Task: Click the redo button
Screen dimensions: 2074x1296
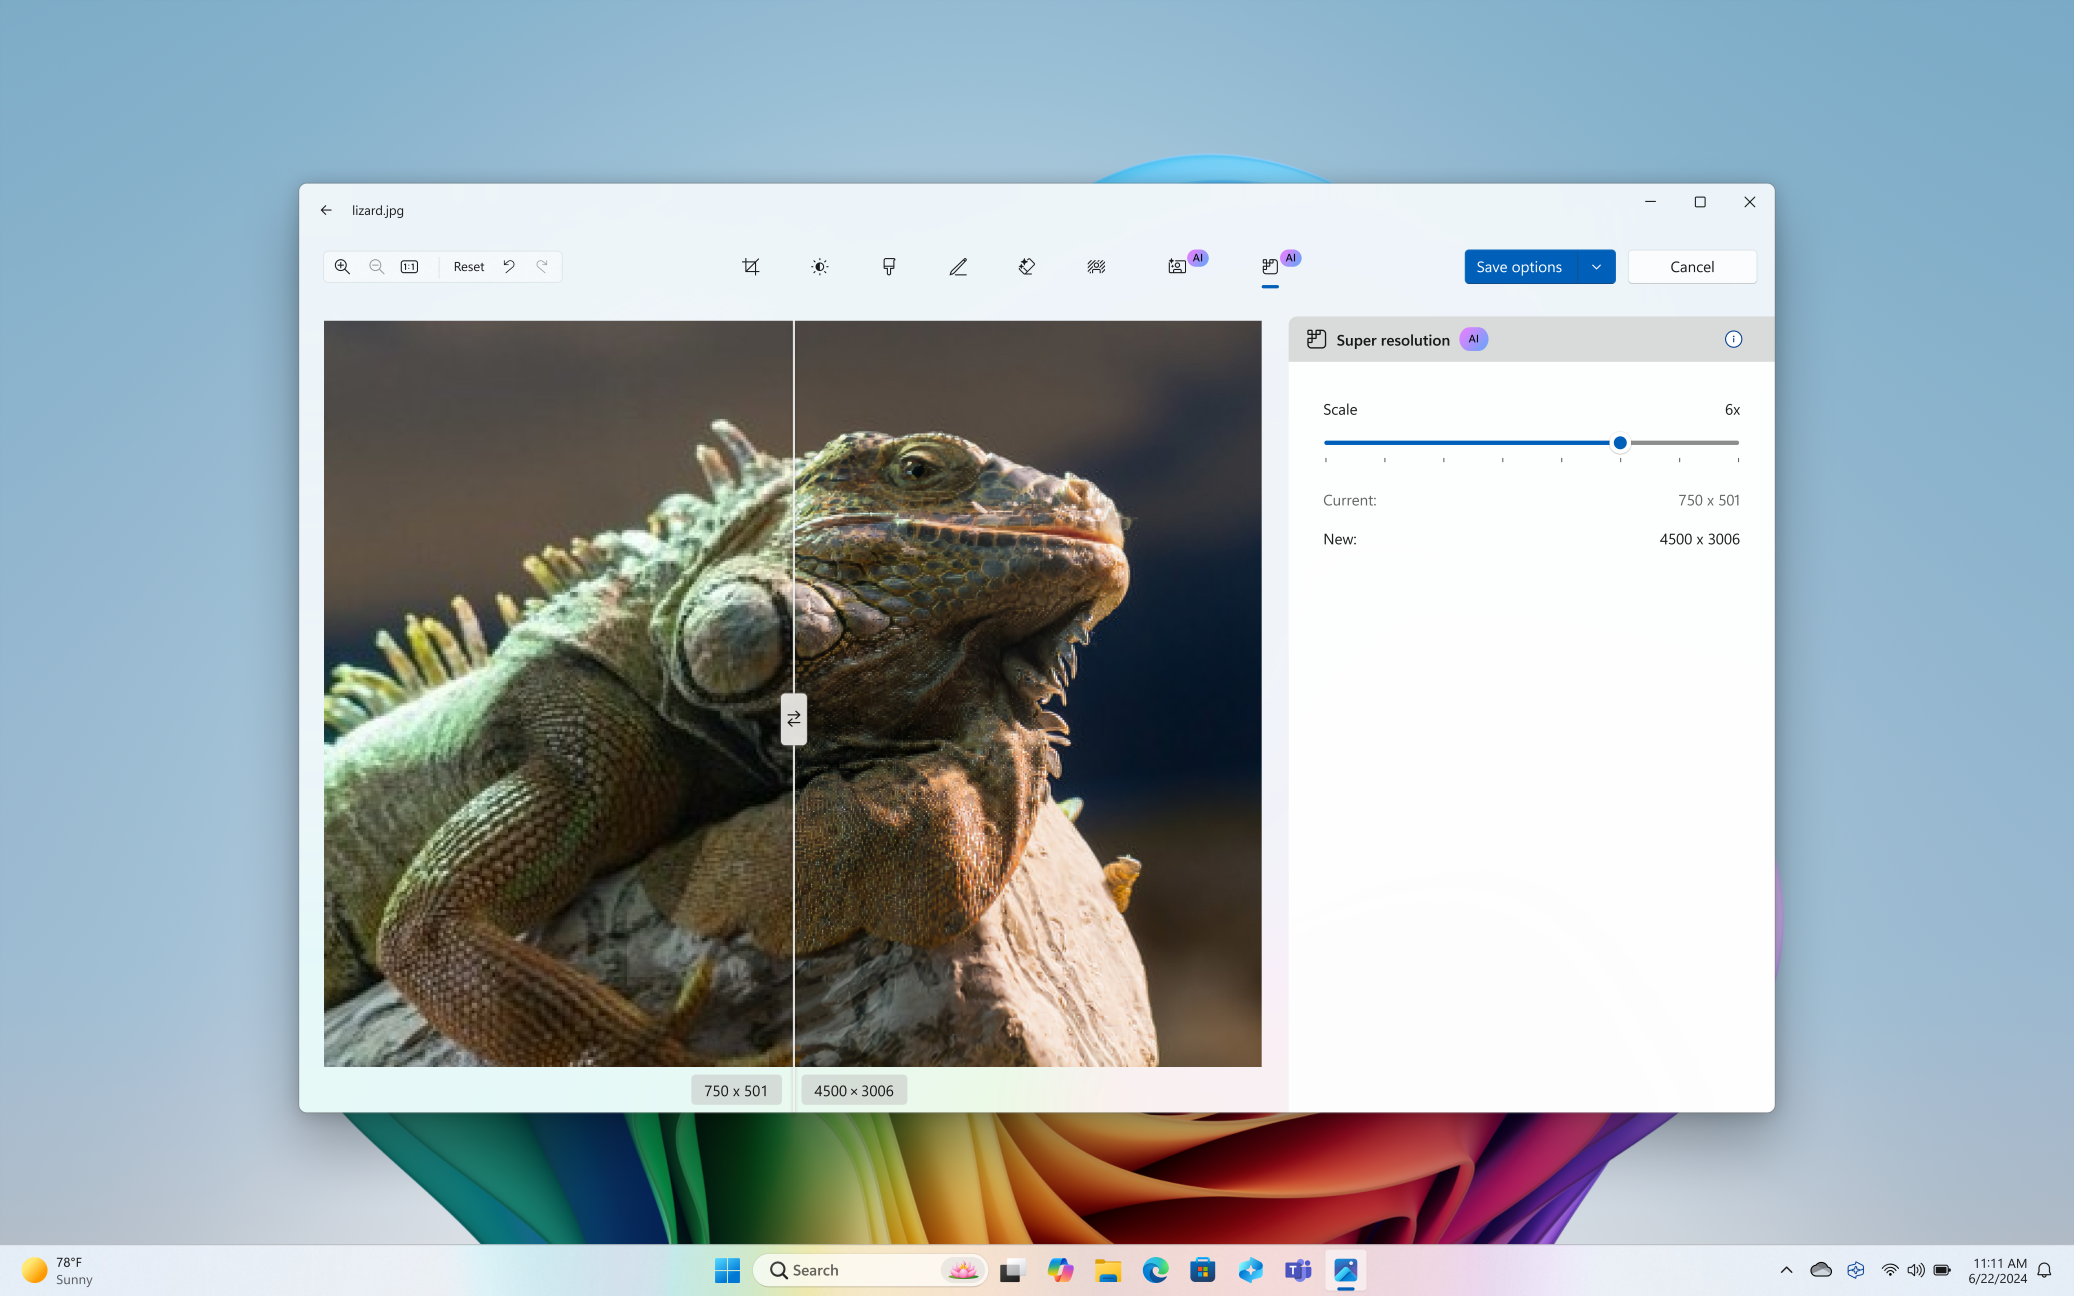Action: pos(541,266)
